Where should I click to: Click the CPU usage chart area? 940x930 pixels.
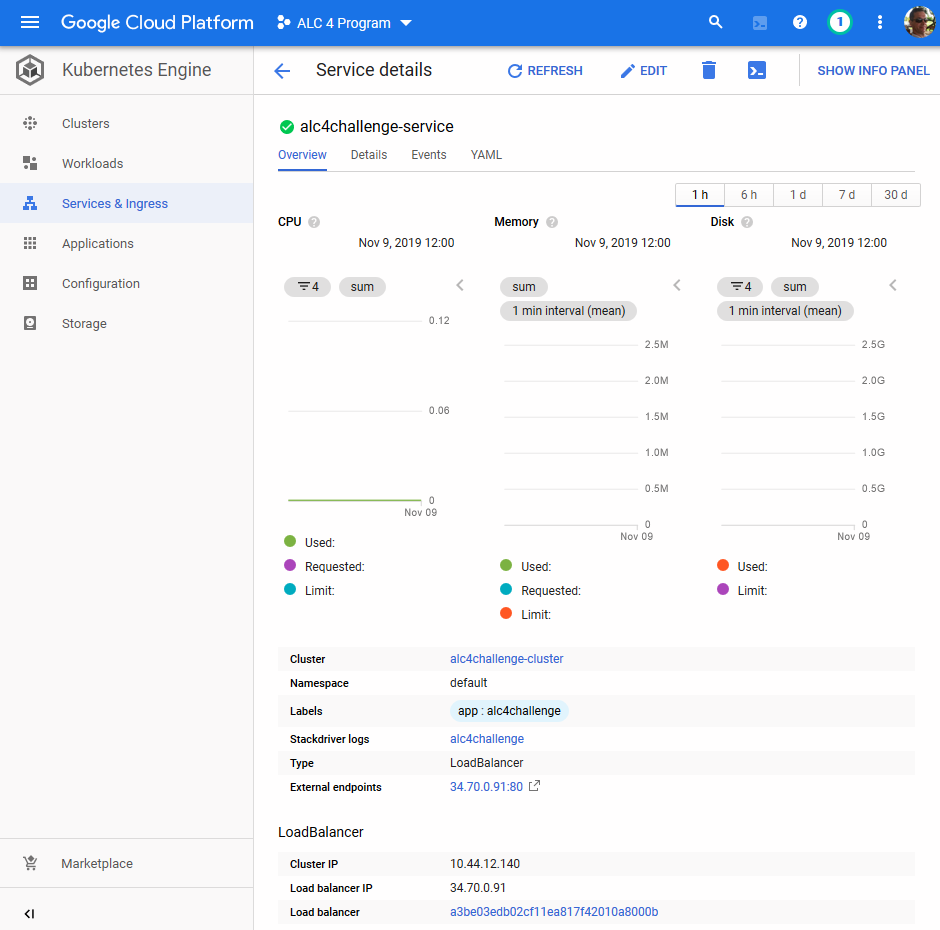coord(355,411)
